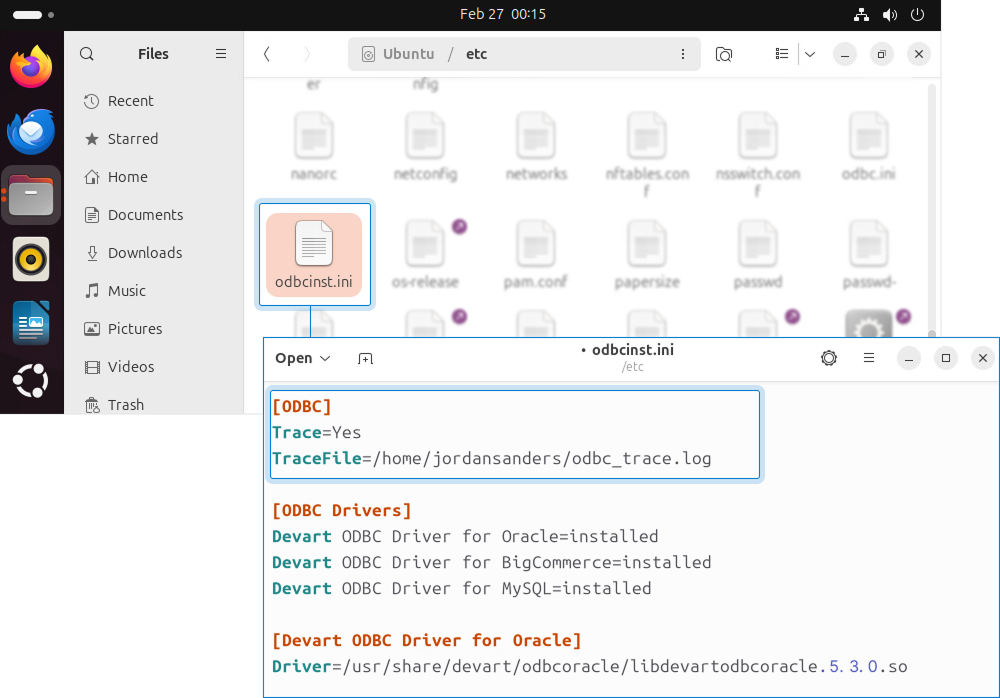The height and width of the screenshot is (698, 1000).
Task: Open Text Editor's preferences gear icon
Action: (x=829, y=357)
